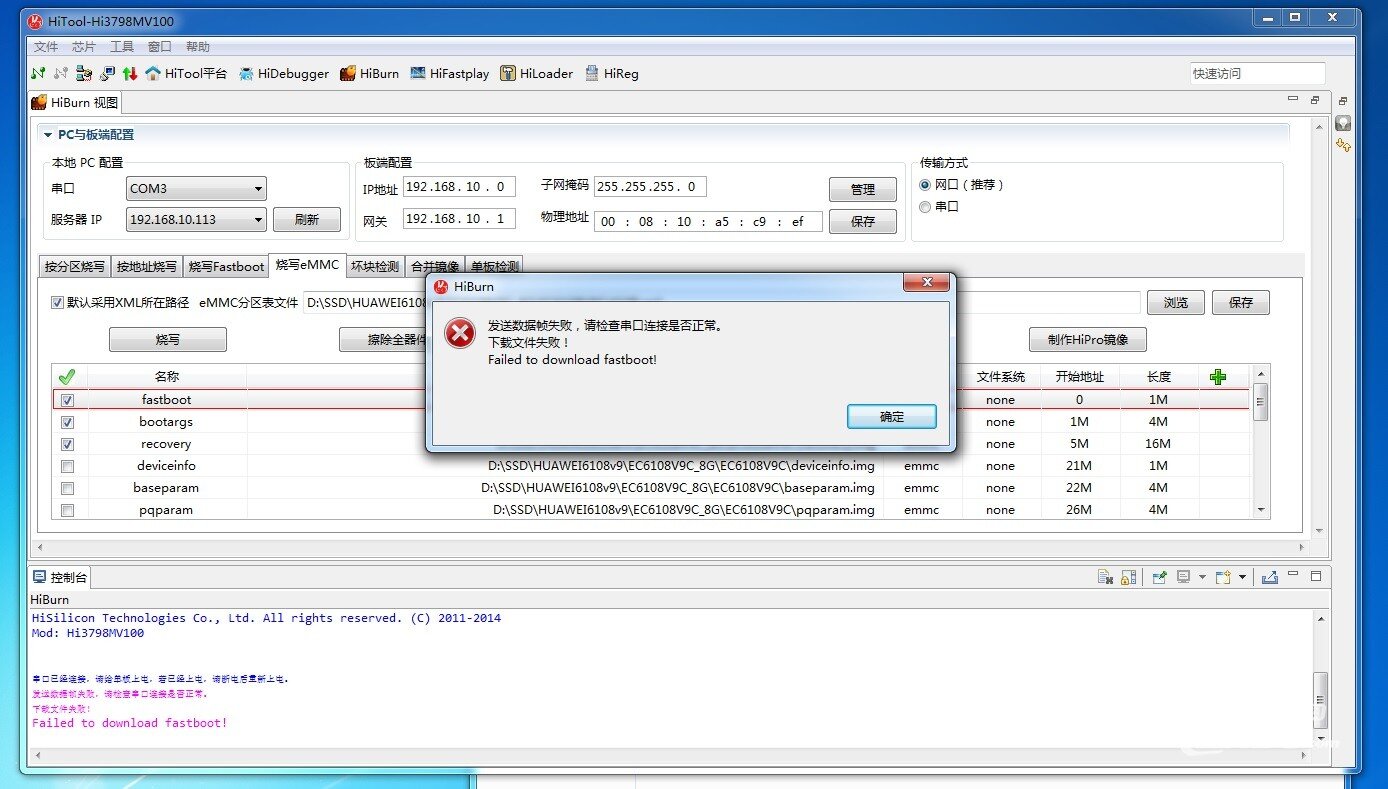Switch to 按地址烧写 tab
This screenshot has width=1388, height=789.
[x=146, y=267]
